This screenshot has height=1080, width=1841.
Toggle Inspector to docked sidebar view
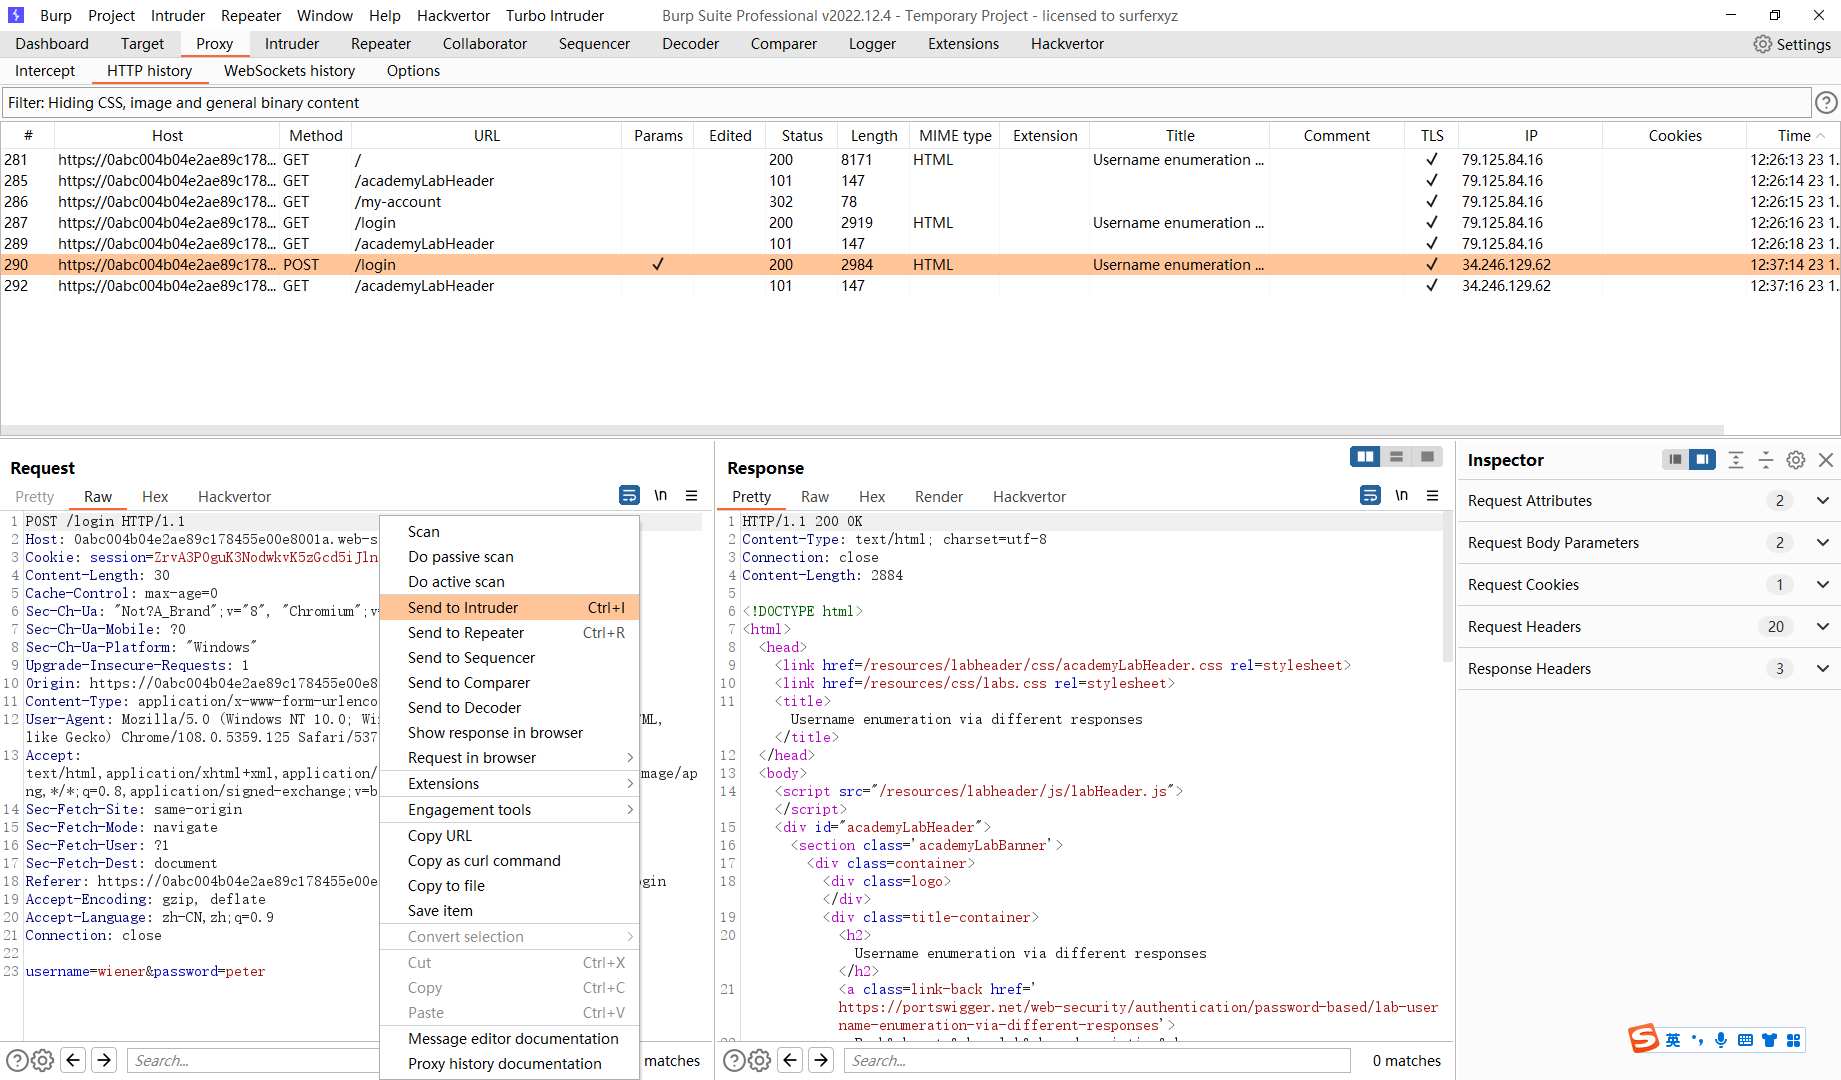pyautogui.click(x=1676, y=460)
